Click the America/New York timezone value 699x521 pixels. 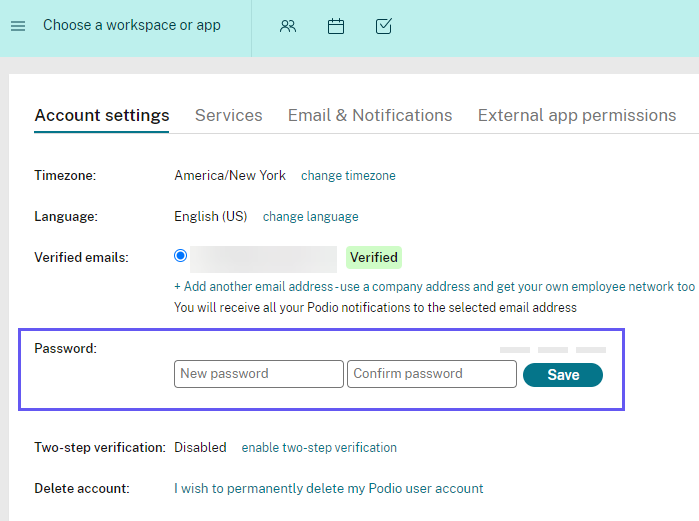pos(230,176)
